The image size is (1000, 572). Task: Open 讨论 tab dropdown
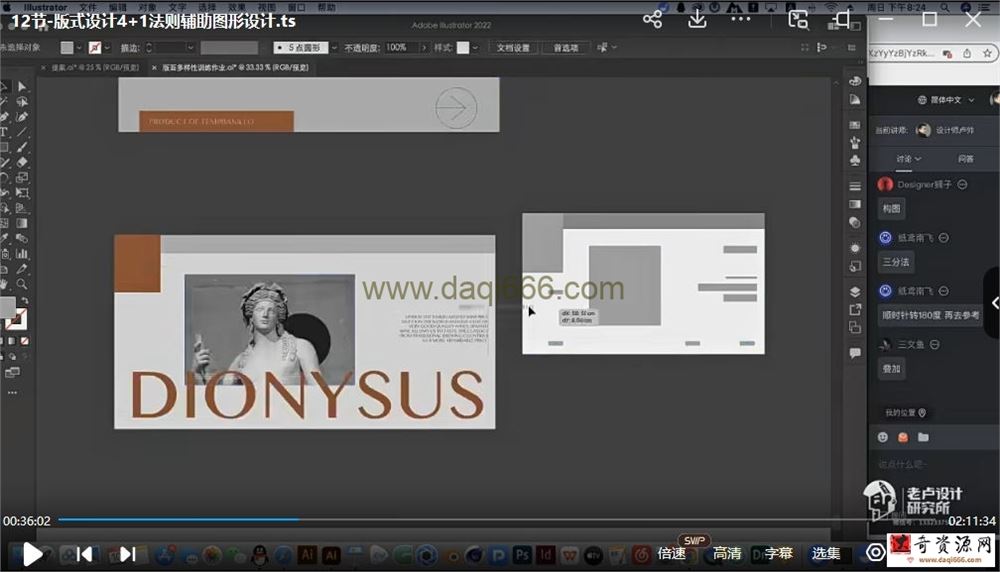click(909, 159)
